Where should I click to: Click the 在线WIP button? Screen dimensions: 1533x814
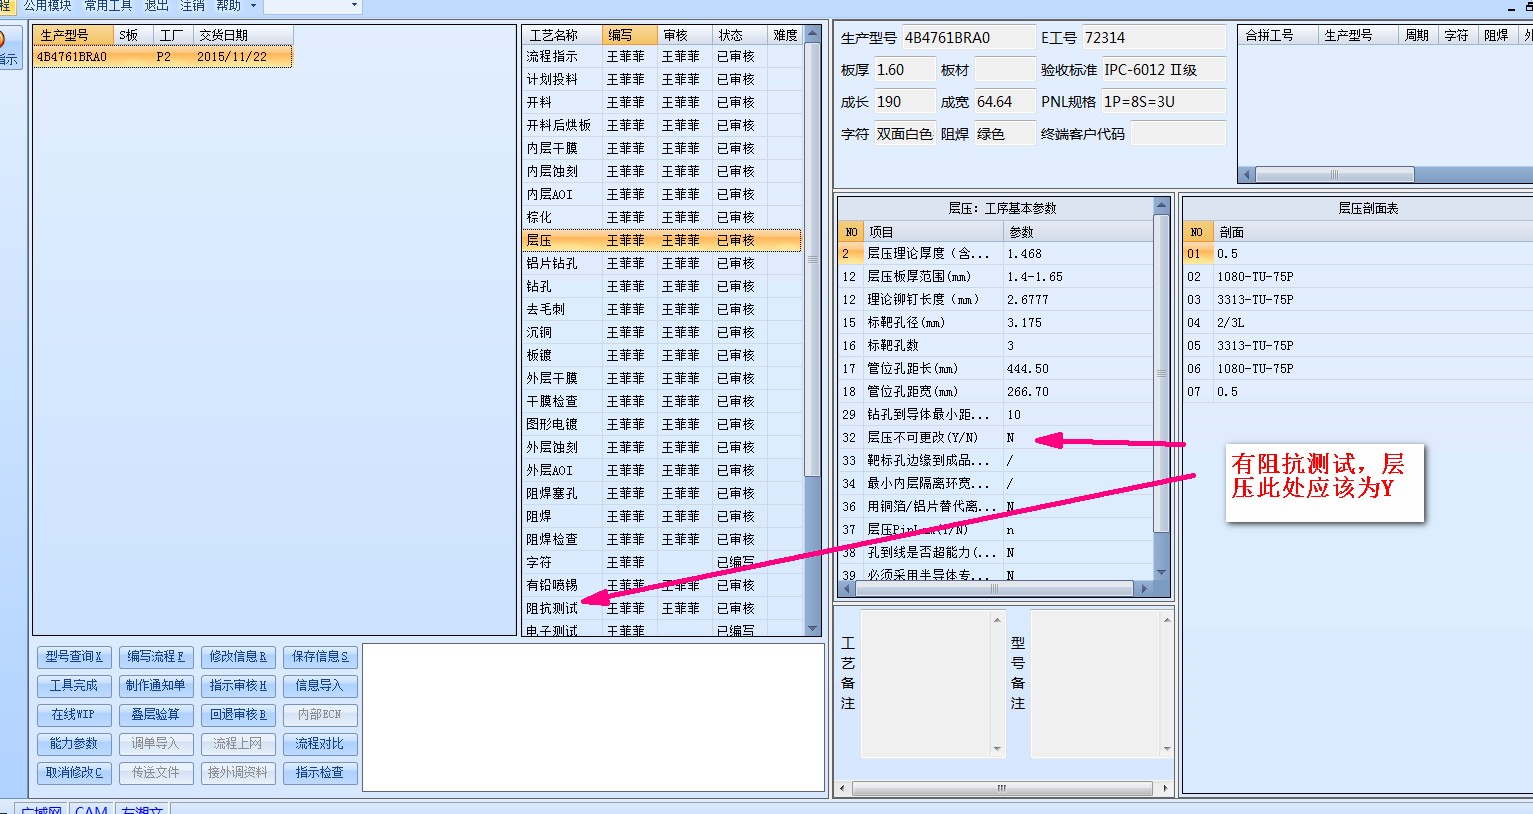(x=74, y=715)
